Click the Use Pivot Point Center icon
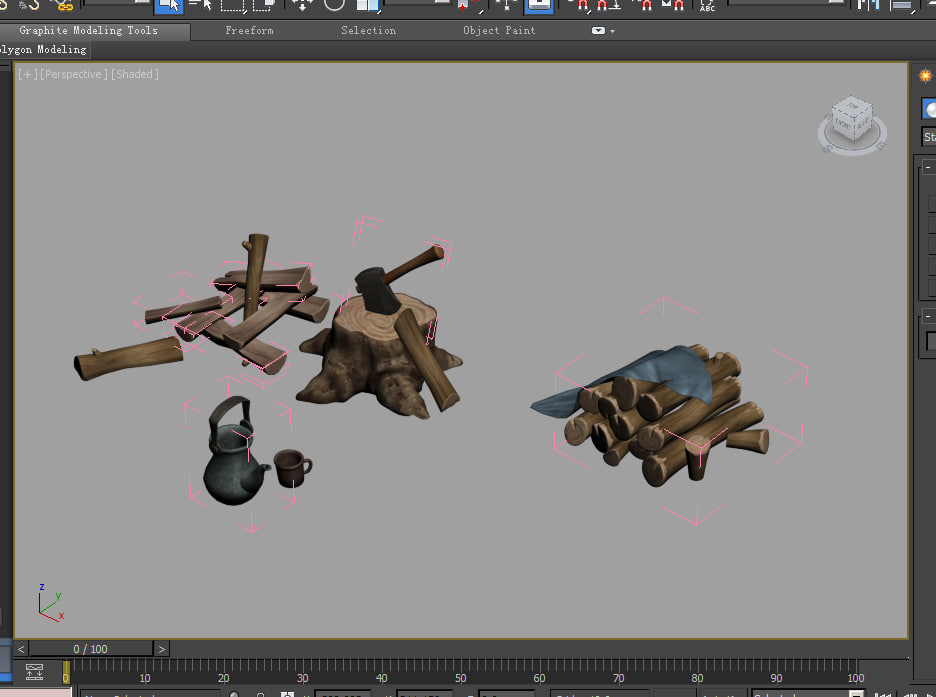The image size is (936, 697). (x=469, y=5)
